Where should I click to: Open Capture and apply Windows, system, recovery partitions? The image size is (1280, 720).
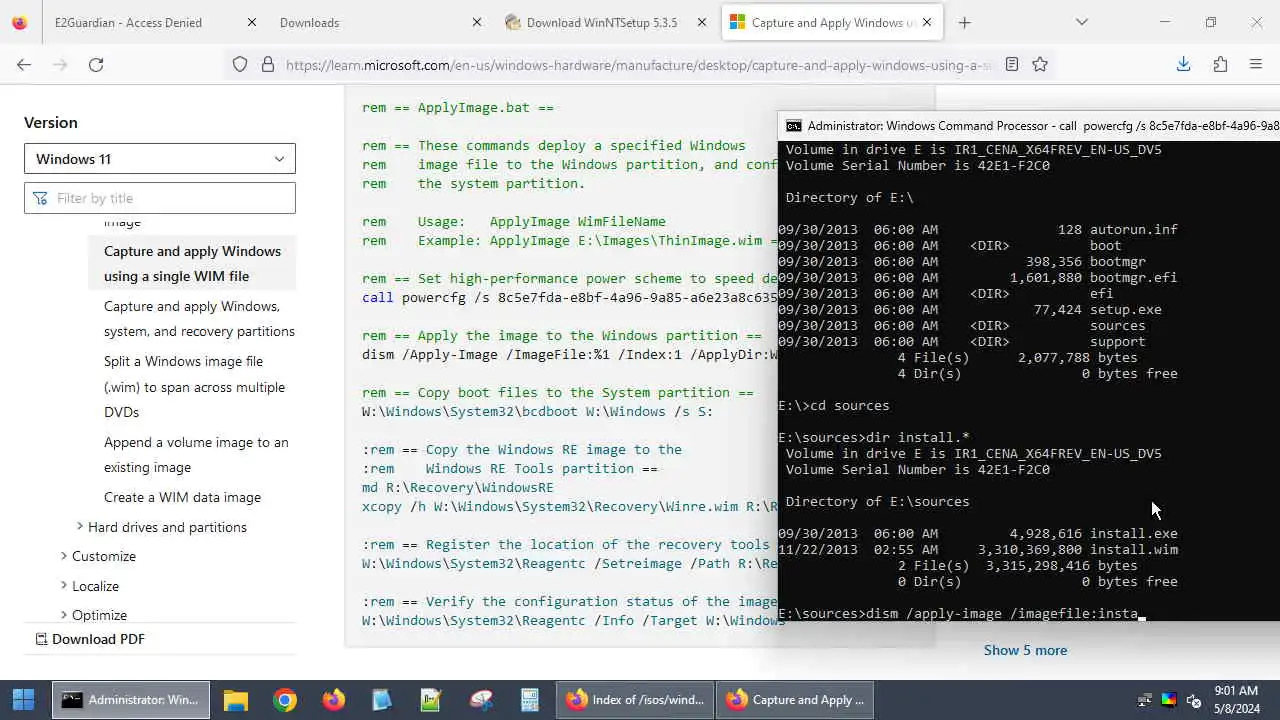(199, 319)
